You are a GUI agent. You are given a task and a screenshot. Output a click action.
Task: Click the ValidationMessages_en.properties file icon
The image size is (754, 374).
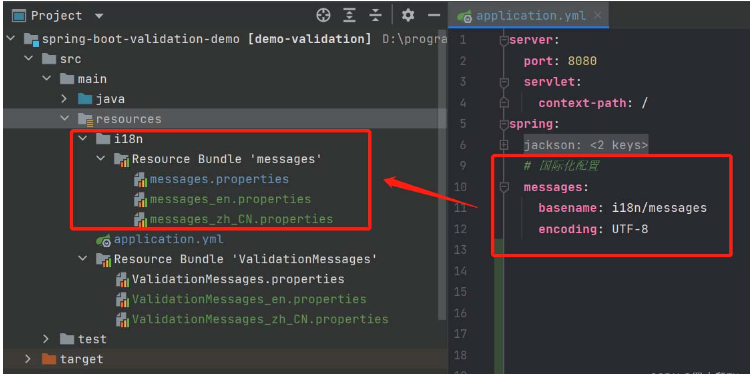pyautogui.click(x=123, y=300)
